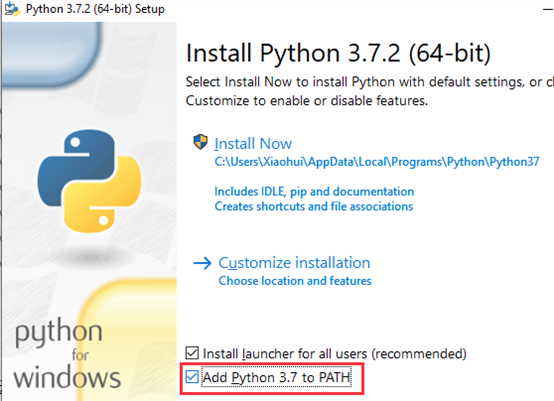Click the Python snake logo
Image resolution: width=554 pixels, height=401 pixels.
pyautogui.click(x=89, y=181)
